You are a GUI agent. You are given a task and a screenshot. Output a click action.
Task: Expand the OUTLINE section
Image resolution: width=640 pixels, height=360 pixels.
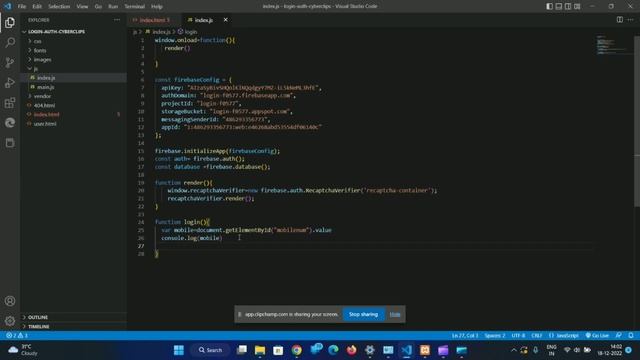73,317
